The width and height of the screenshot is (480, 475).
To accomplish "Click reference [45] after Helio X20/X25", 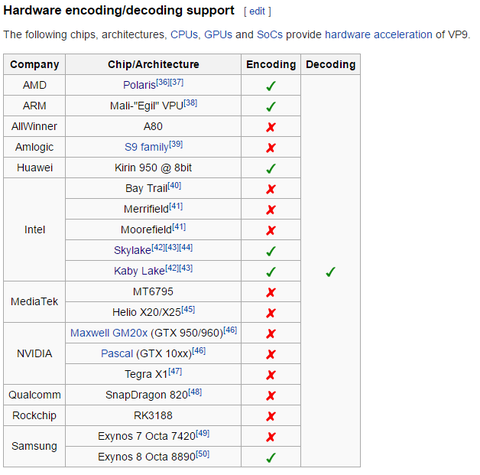I will click(x=188, y=309).
